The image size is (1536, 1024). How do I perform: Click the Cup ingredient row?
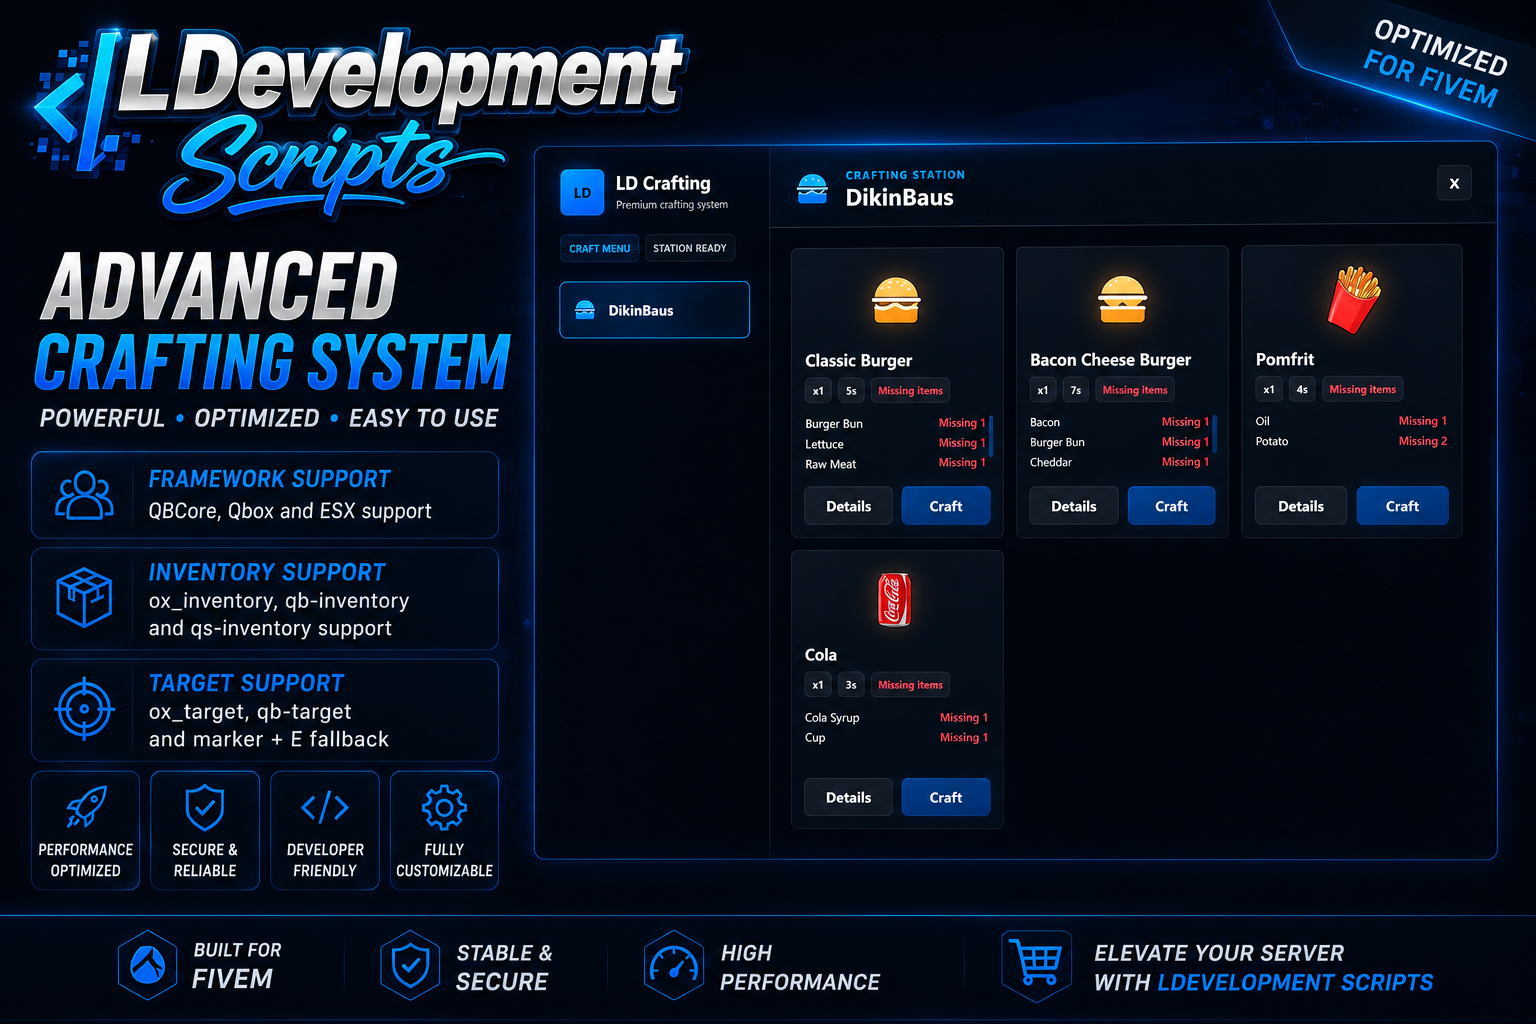[x=896, y=737]
